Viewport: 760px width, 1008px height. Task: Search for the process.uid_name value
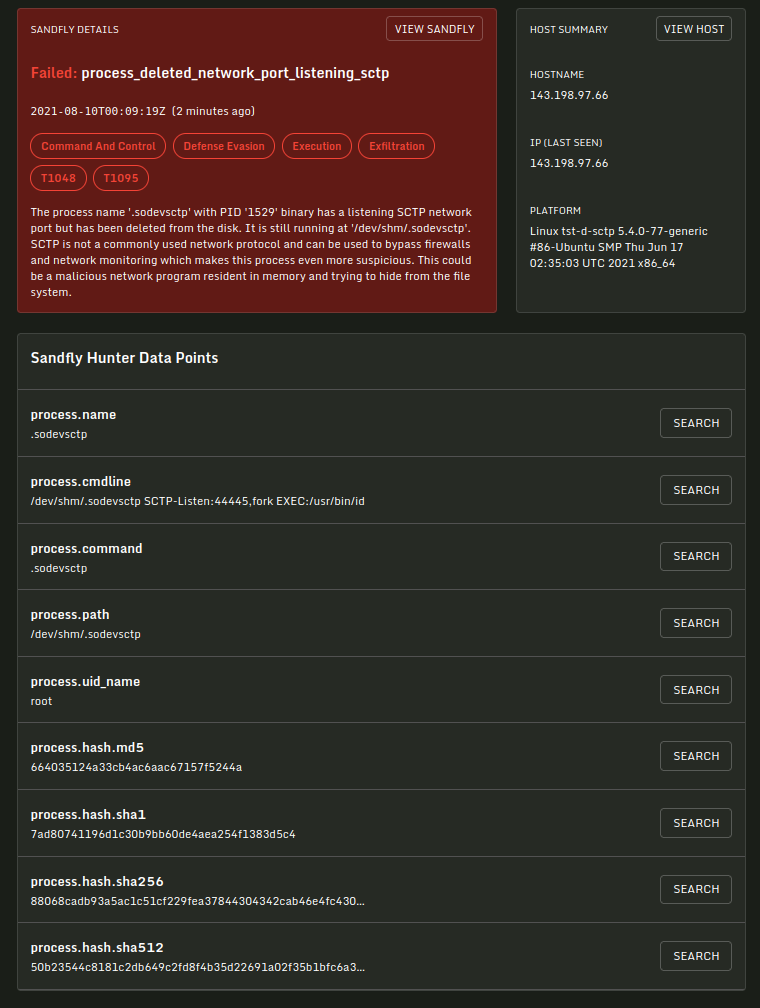coord(696,690)
